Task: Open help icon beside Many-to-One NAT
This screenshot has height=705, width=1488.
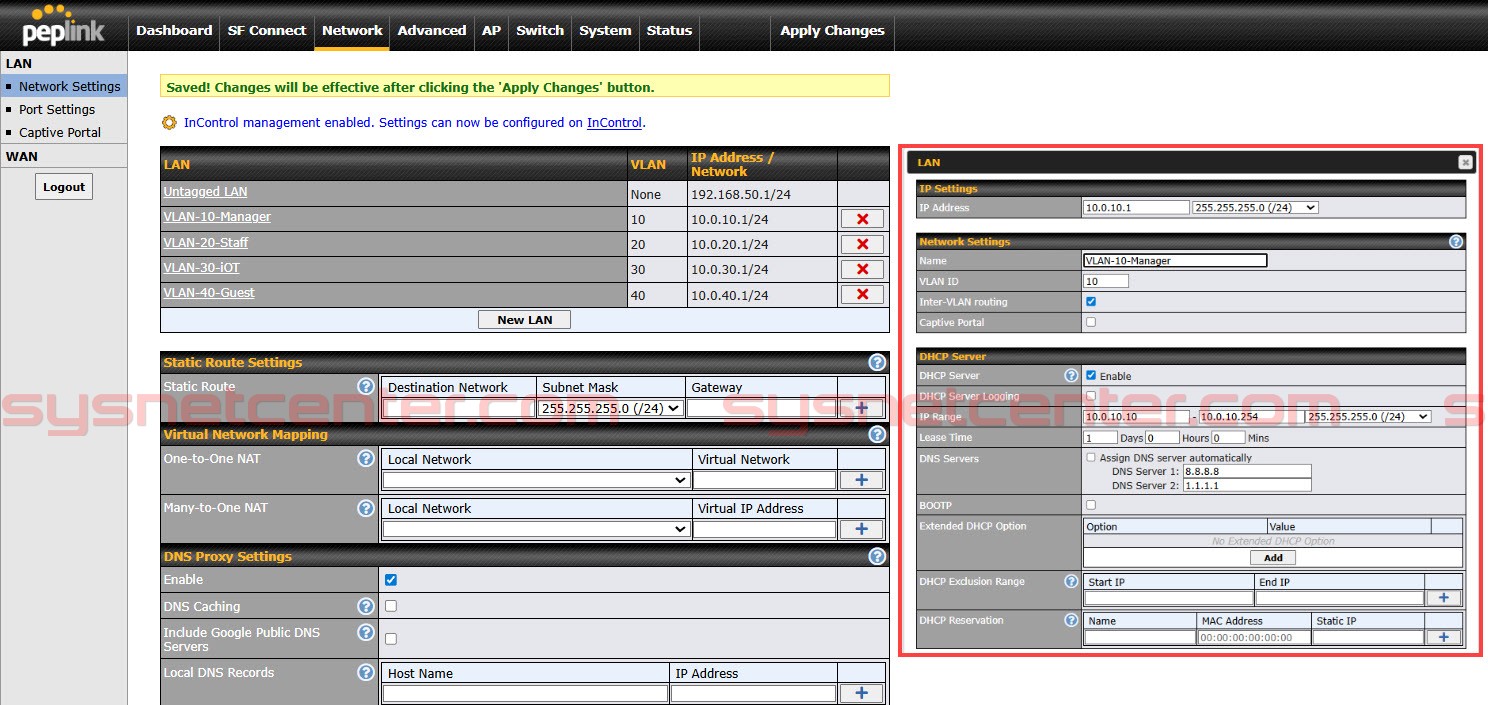Action: [366, 507]
